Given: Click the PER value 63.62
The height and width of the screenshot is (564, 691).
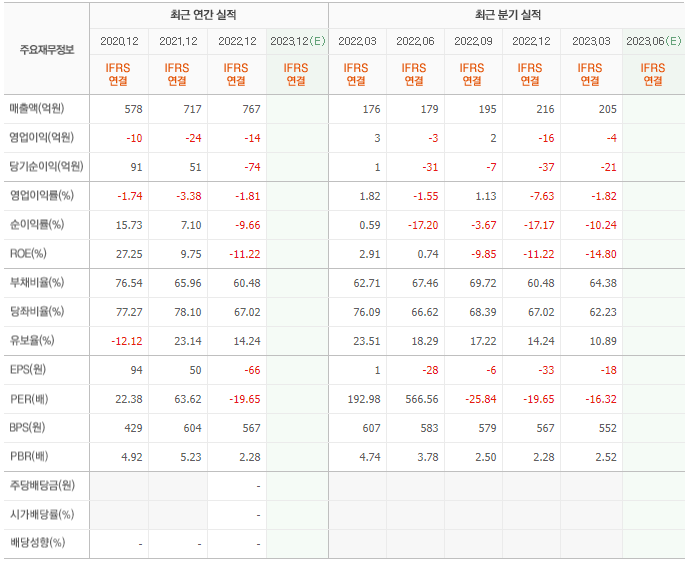Looking at the screenshot, I should point(188,399).
